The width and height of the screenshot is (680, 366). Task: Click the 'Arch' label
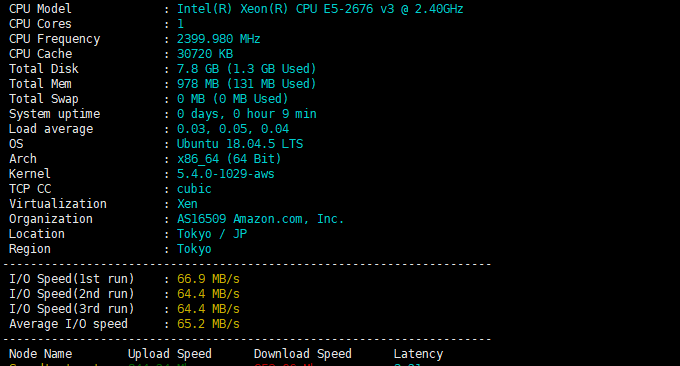(23, 159)
